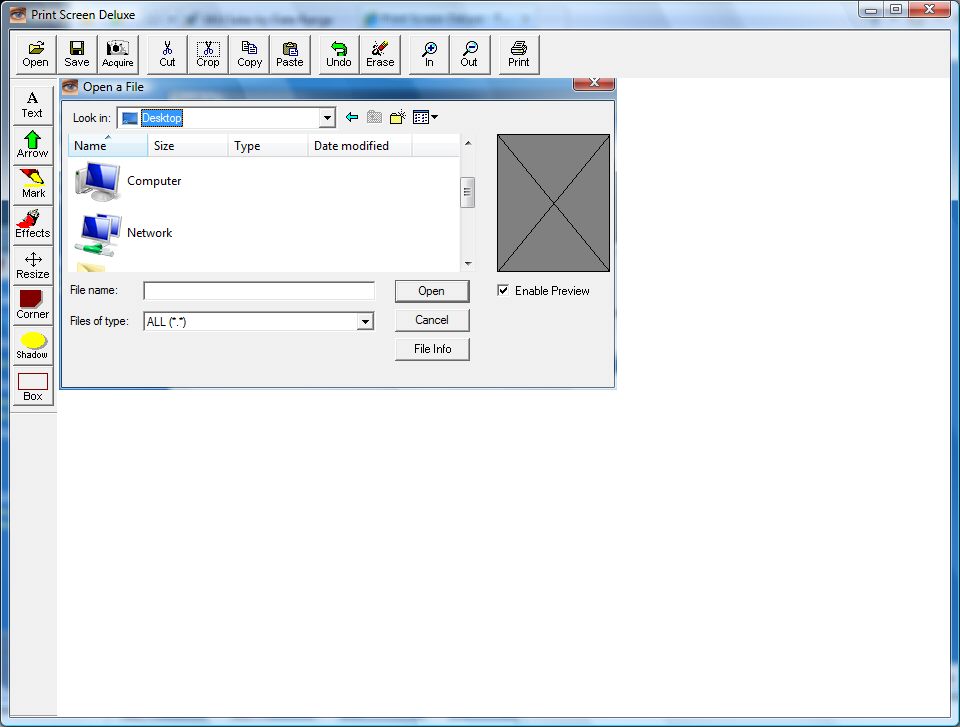Open the Effects tool
The width and height of the screenshot is (960, 727).
32,225
